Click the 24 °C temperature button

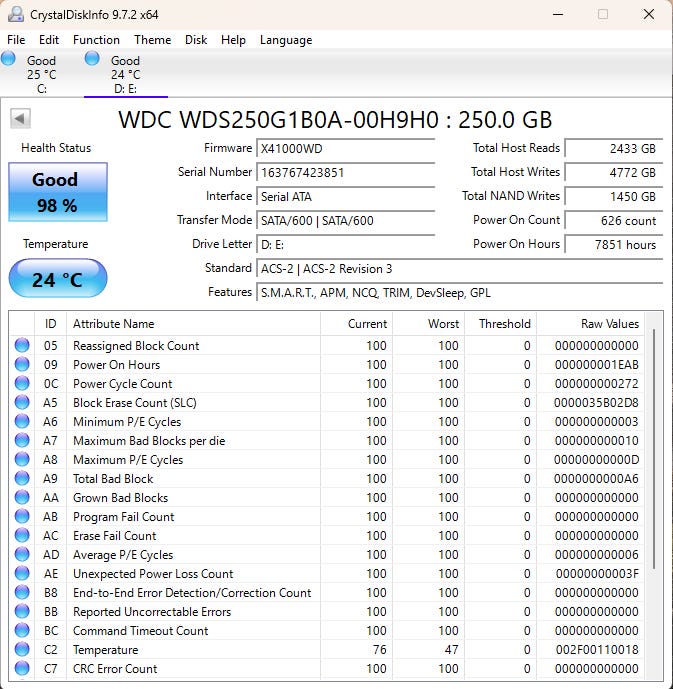click(57, 279)
